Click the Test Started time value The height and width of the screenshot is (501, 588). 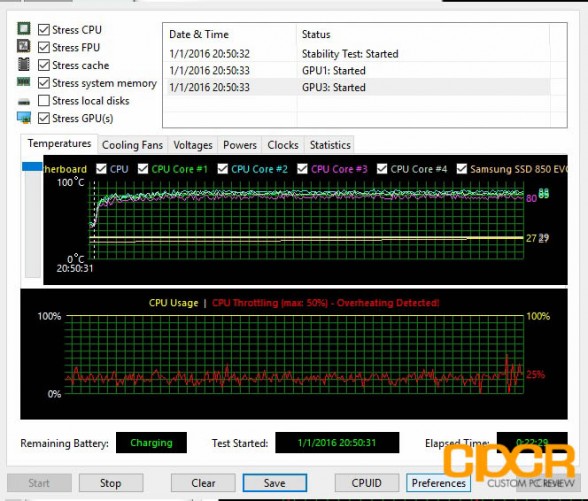(337, 443)
